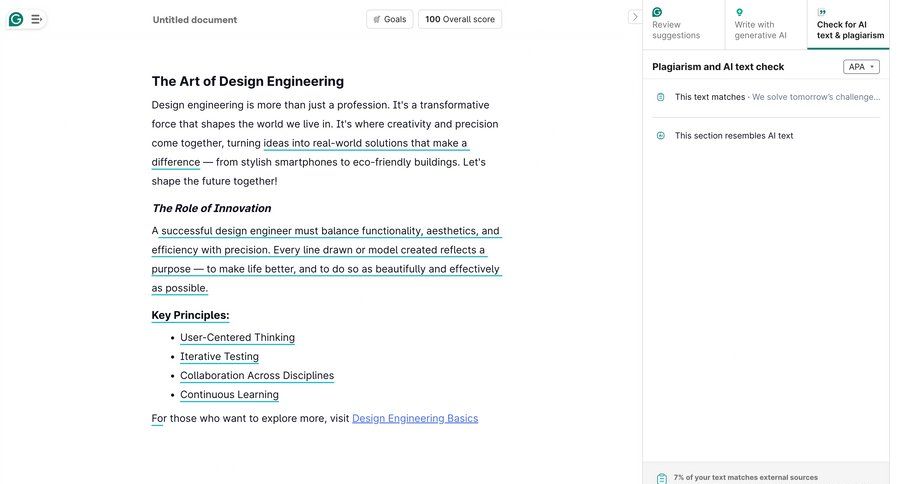Open the APA citation style dropdown

tap(861, 67)
